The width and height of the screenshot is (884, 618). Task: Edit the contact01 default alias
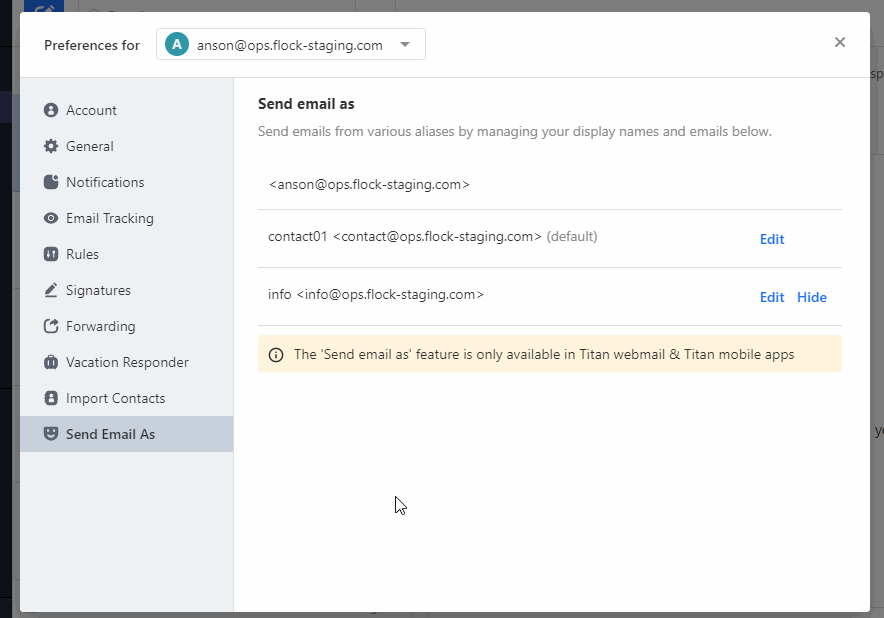[x=772, y=239]
